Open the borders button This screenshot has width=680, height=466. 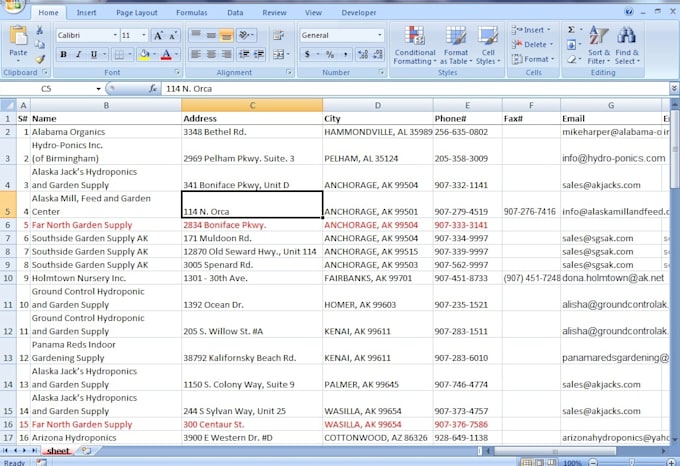pyautogui.click(x=119, y=55)
